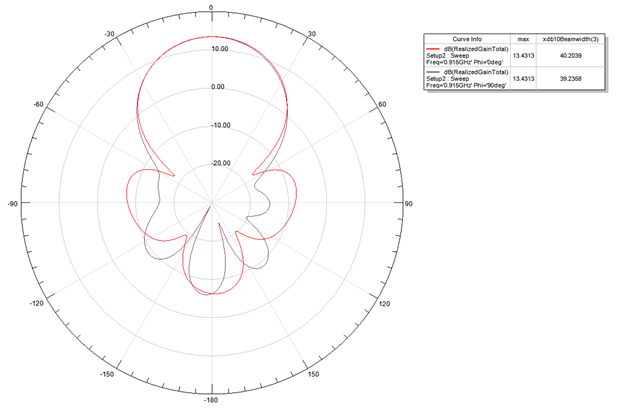Click the -150 degree angle label

(x=107, y=374)
